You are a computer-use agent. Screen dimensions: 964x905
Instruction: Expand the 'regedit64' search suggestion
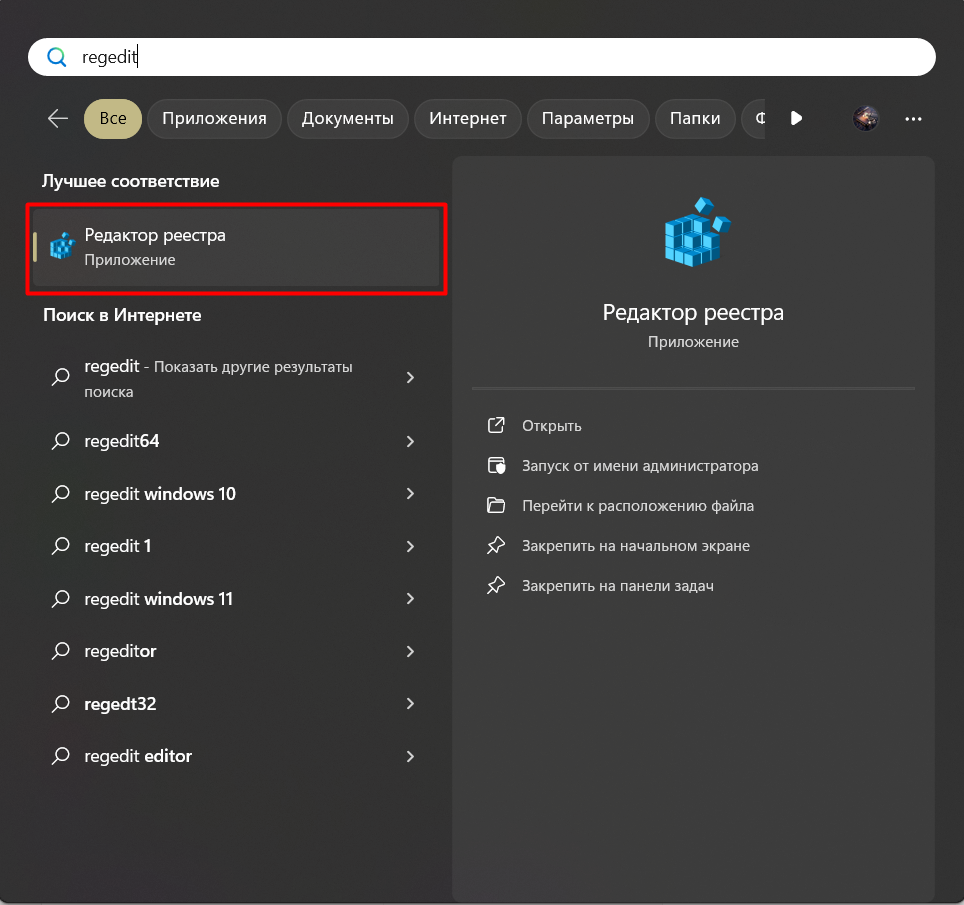(410, 441)
